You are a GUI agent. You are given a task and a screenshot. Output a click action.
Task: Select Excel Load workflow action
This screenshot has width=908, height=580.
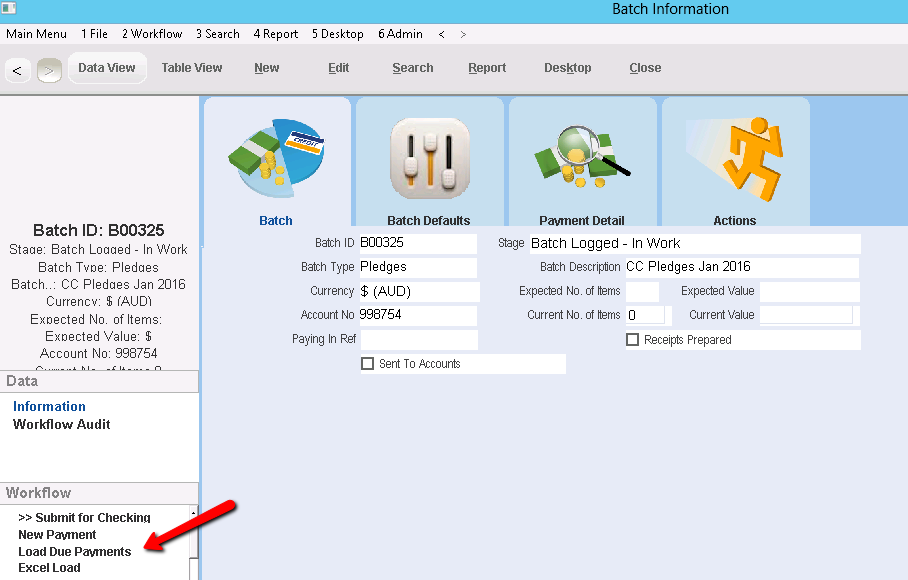(49, 568)
